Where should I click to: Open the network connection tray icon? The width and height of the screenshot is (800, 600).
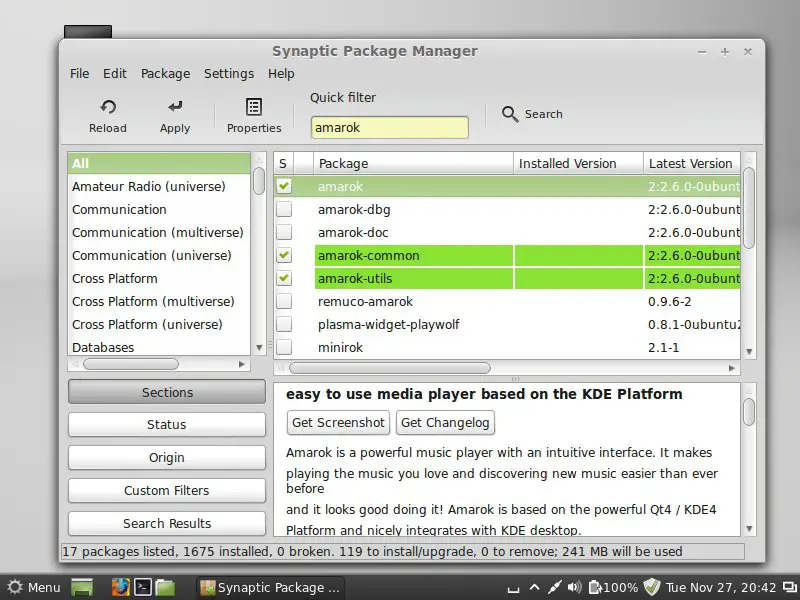[x=555, y=587]
